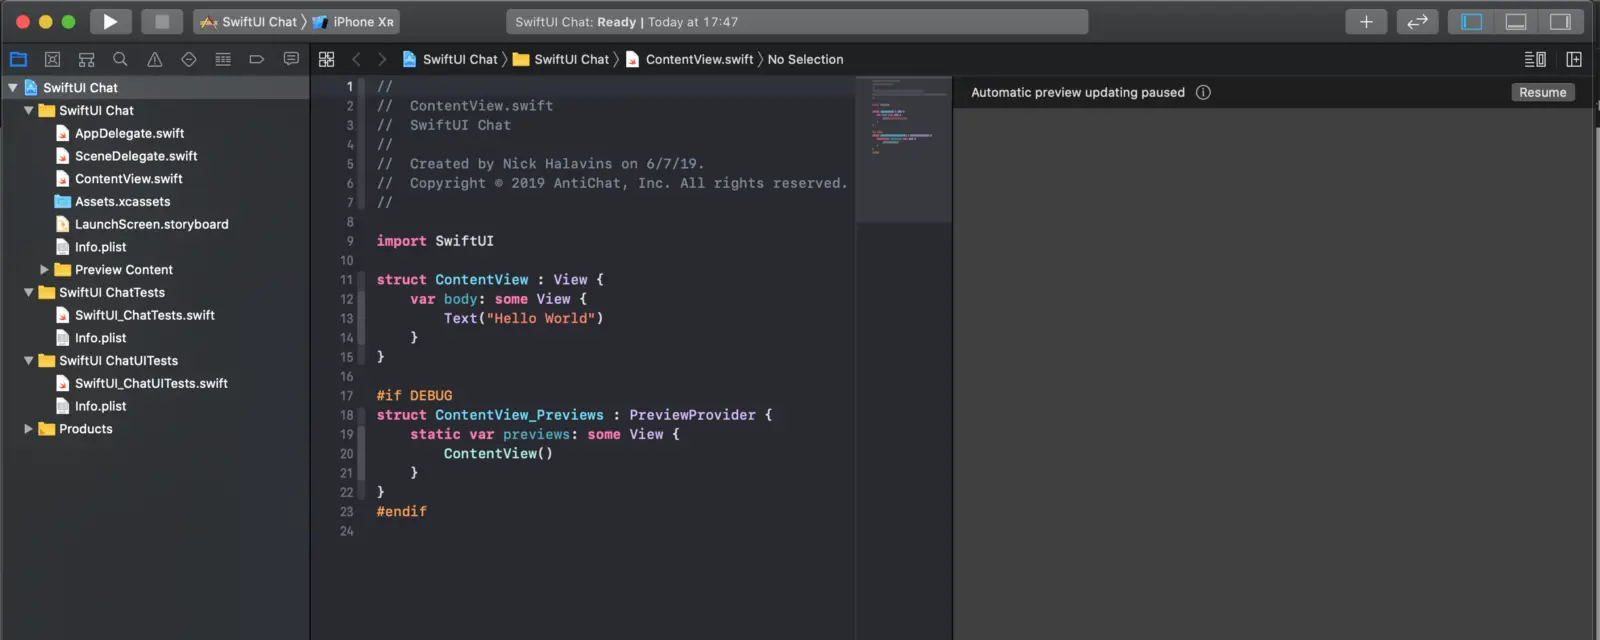Show the Test navigator
1600x640 pixels.
(189, 59)
